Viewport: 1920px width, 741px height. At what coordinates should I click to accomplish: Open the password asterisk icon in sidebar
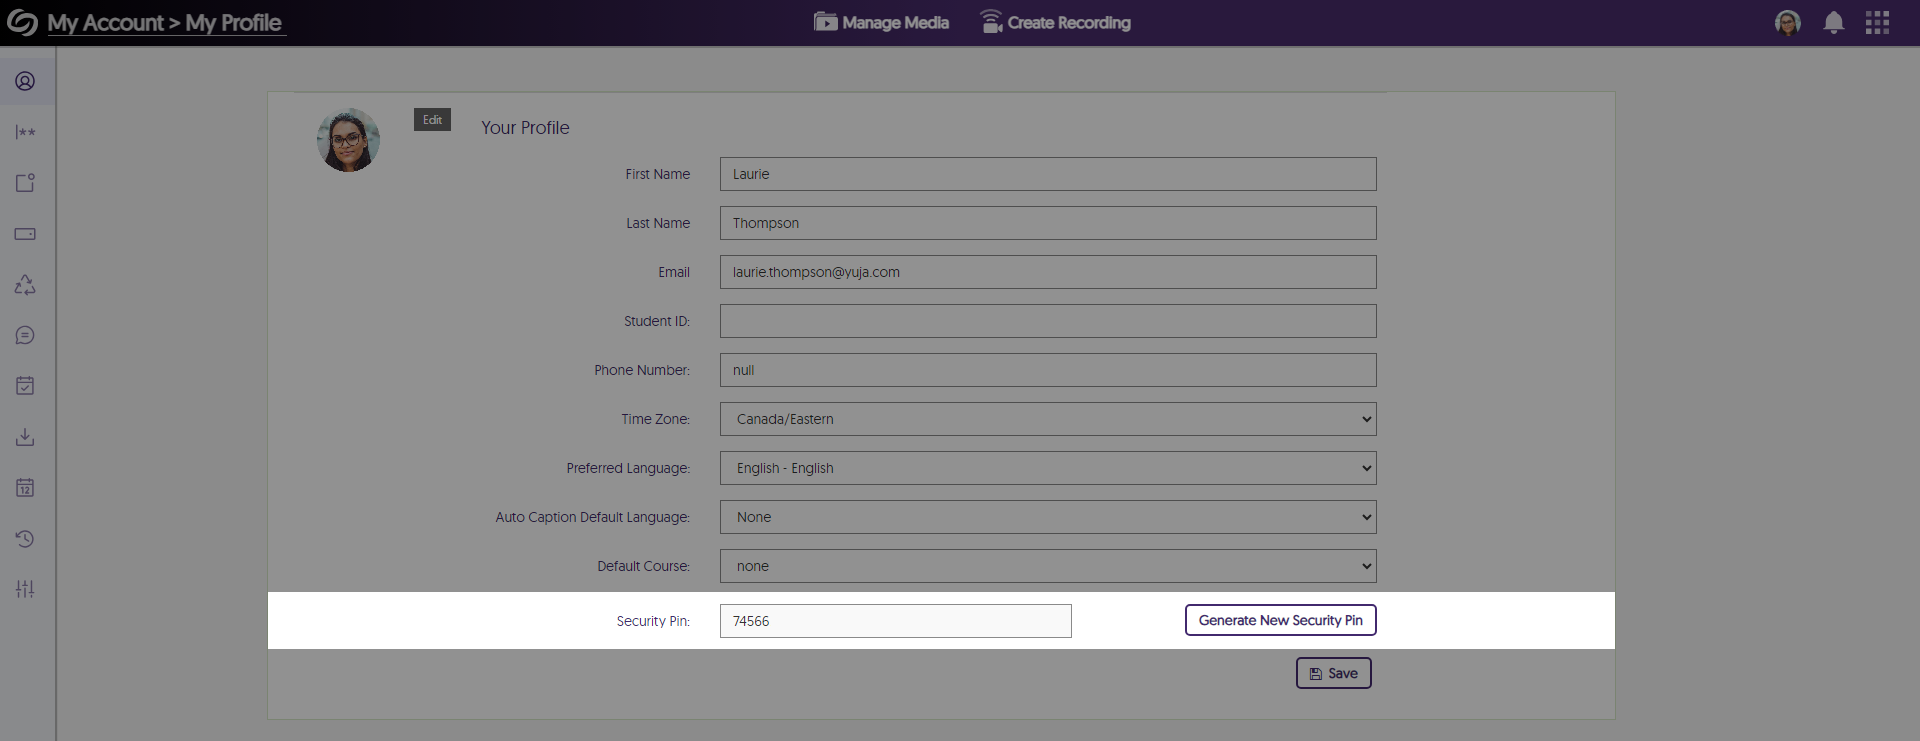pyautogui.click(x=25, y=132)
